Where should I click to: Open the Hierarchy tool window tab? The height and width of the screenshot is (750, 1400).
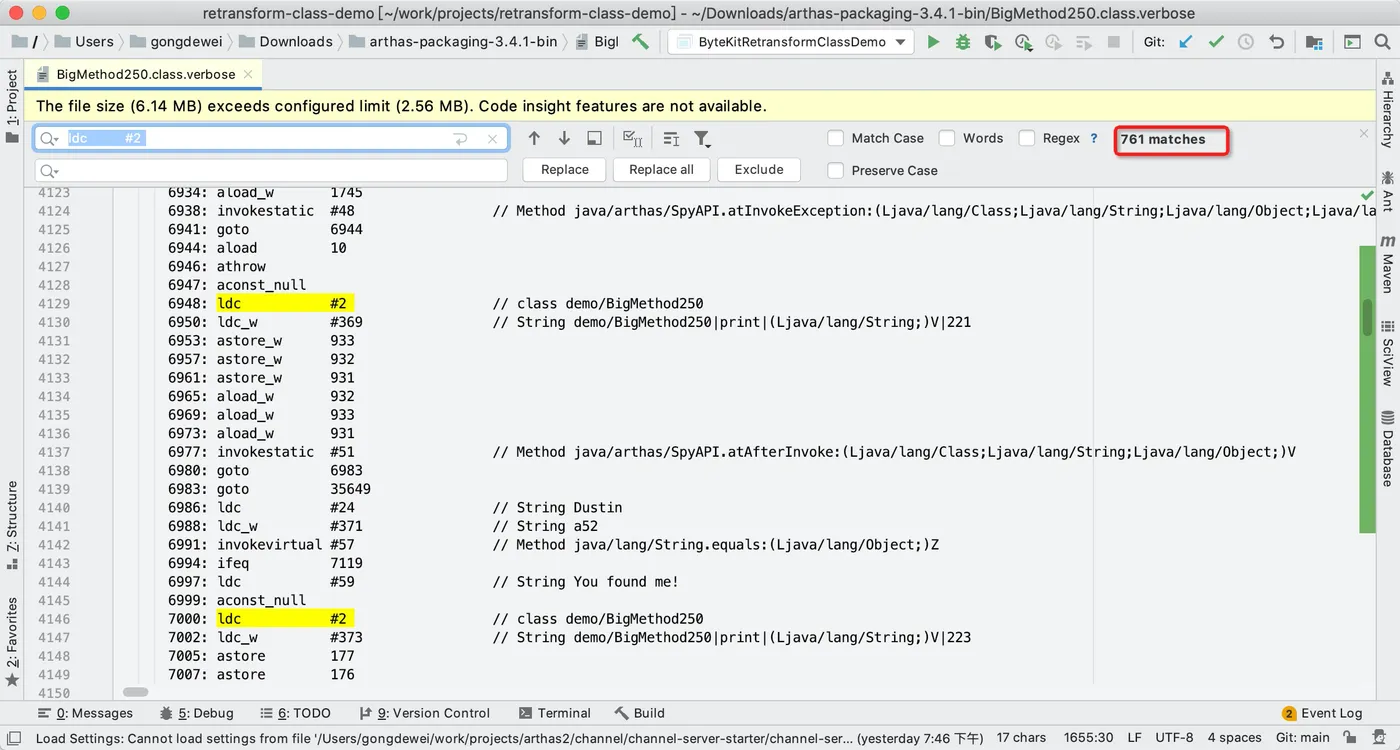(x=1388, y=109)
